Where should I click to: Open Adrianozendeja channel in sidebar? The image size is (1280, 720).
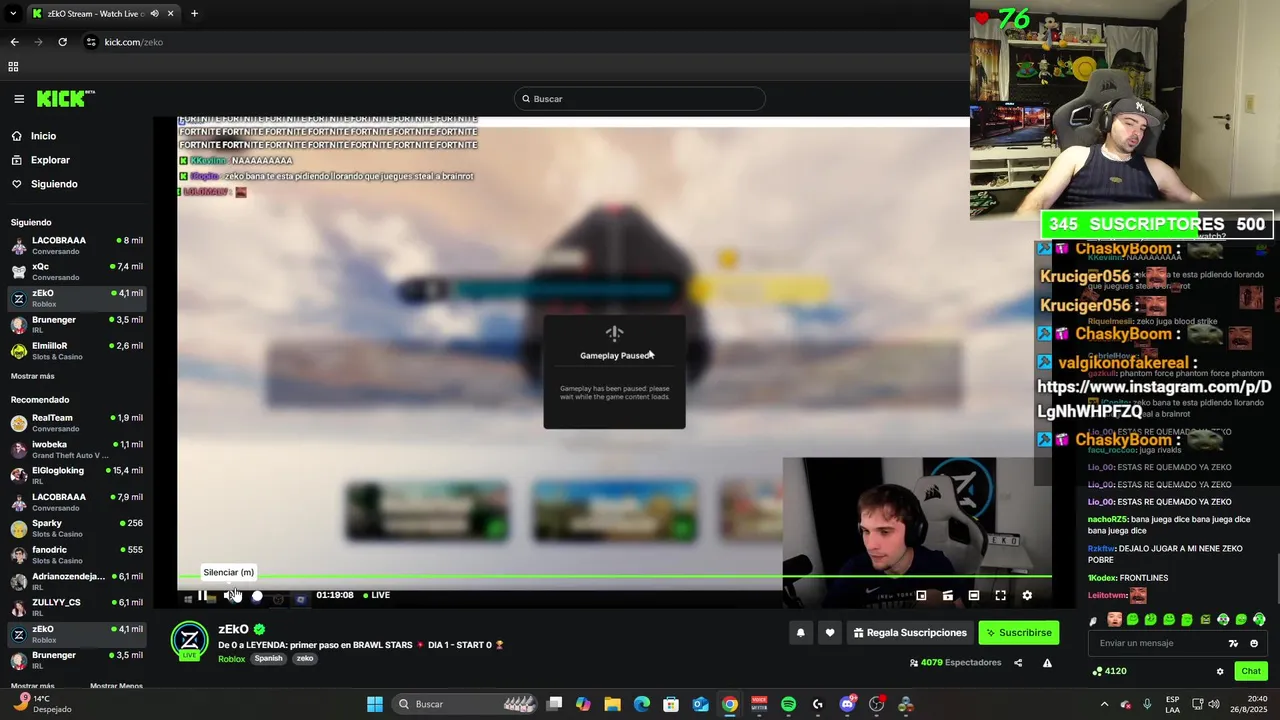click(x=78, y=581)
